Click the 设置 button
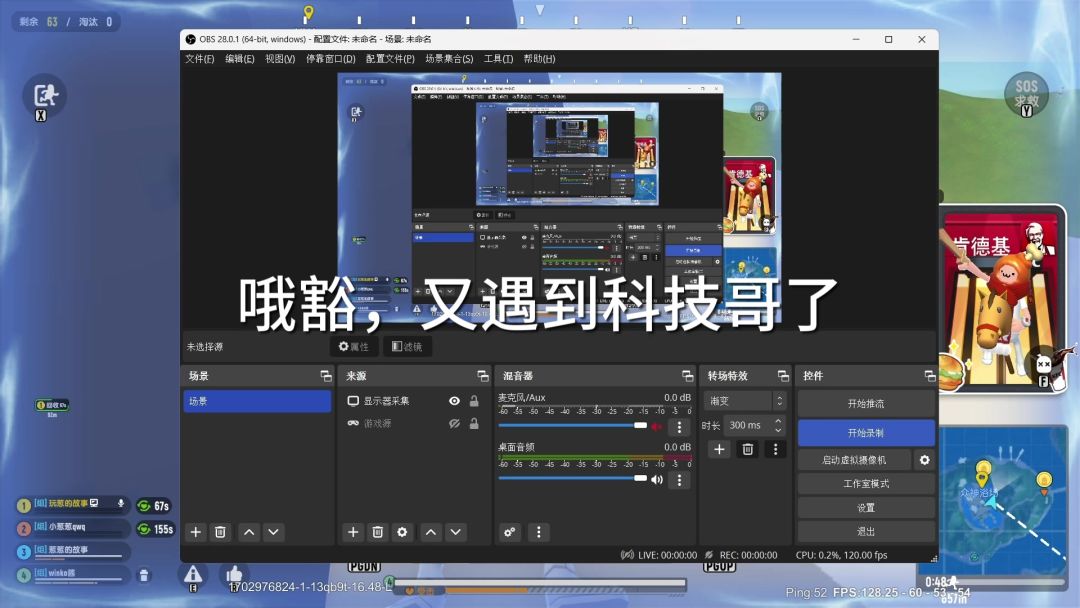This screenshot has width=1080, height=608. coord(866,507)
